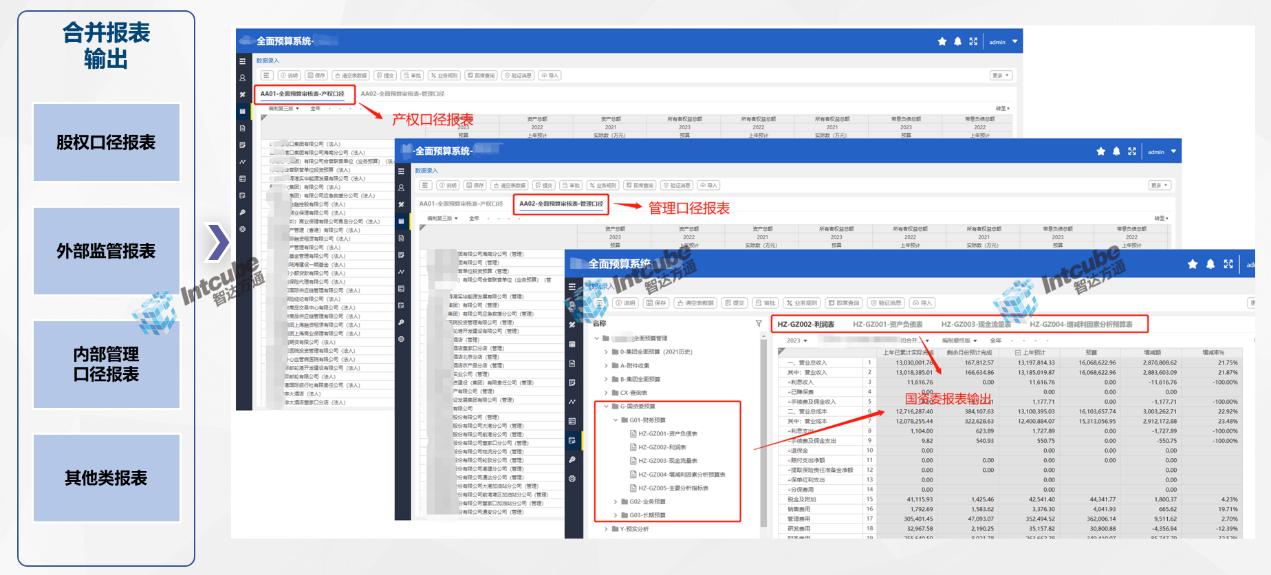Click 提交 button in back window toolbar
The image size is (1271, 575).
point(385,75)
